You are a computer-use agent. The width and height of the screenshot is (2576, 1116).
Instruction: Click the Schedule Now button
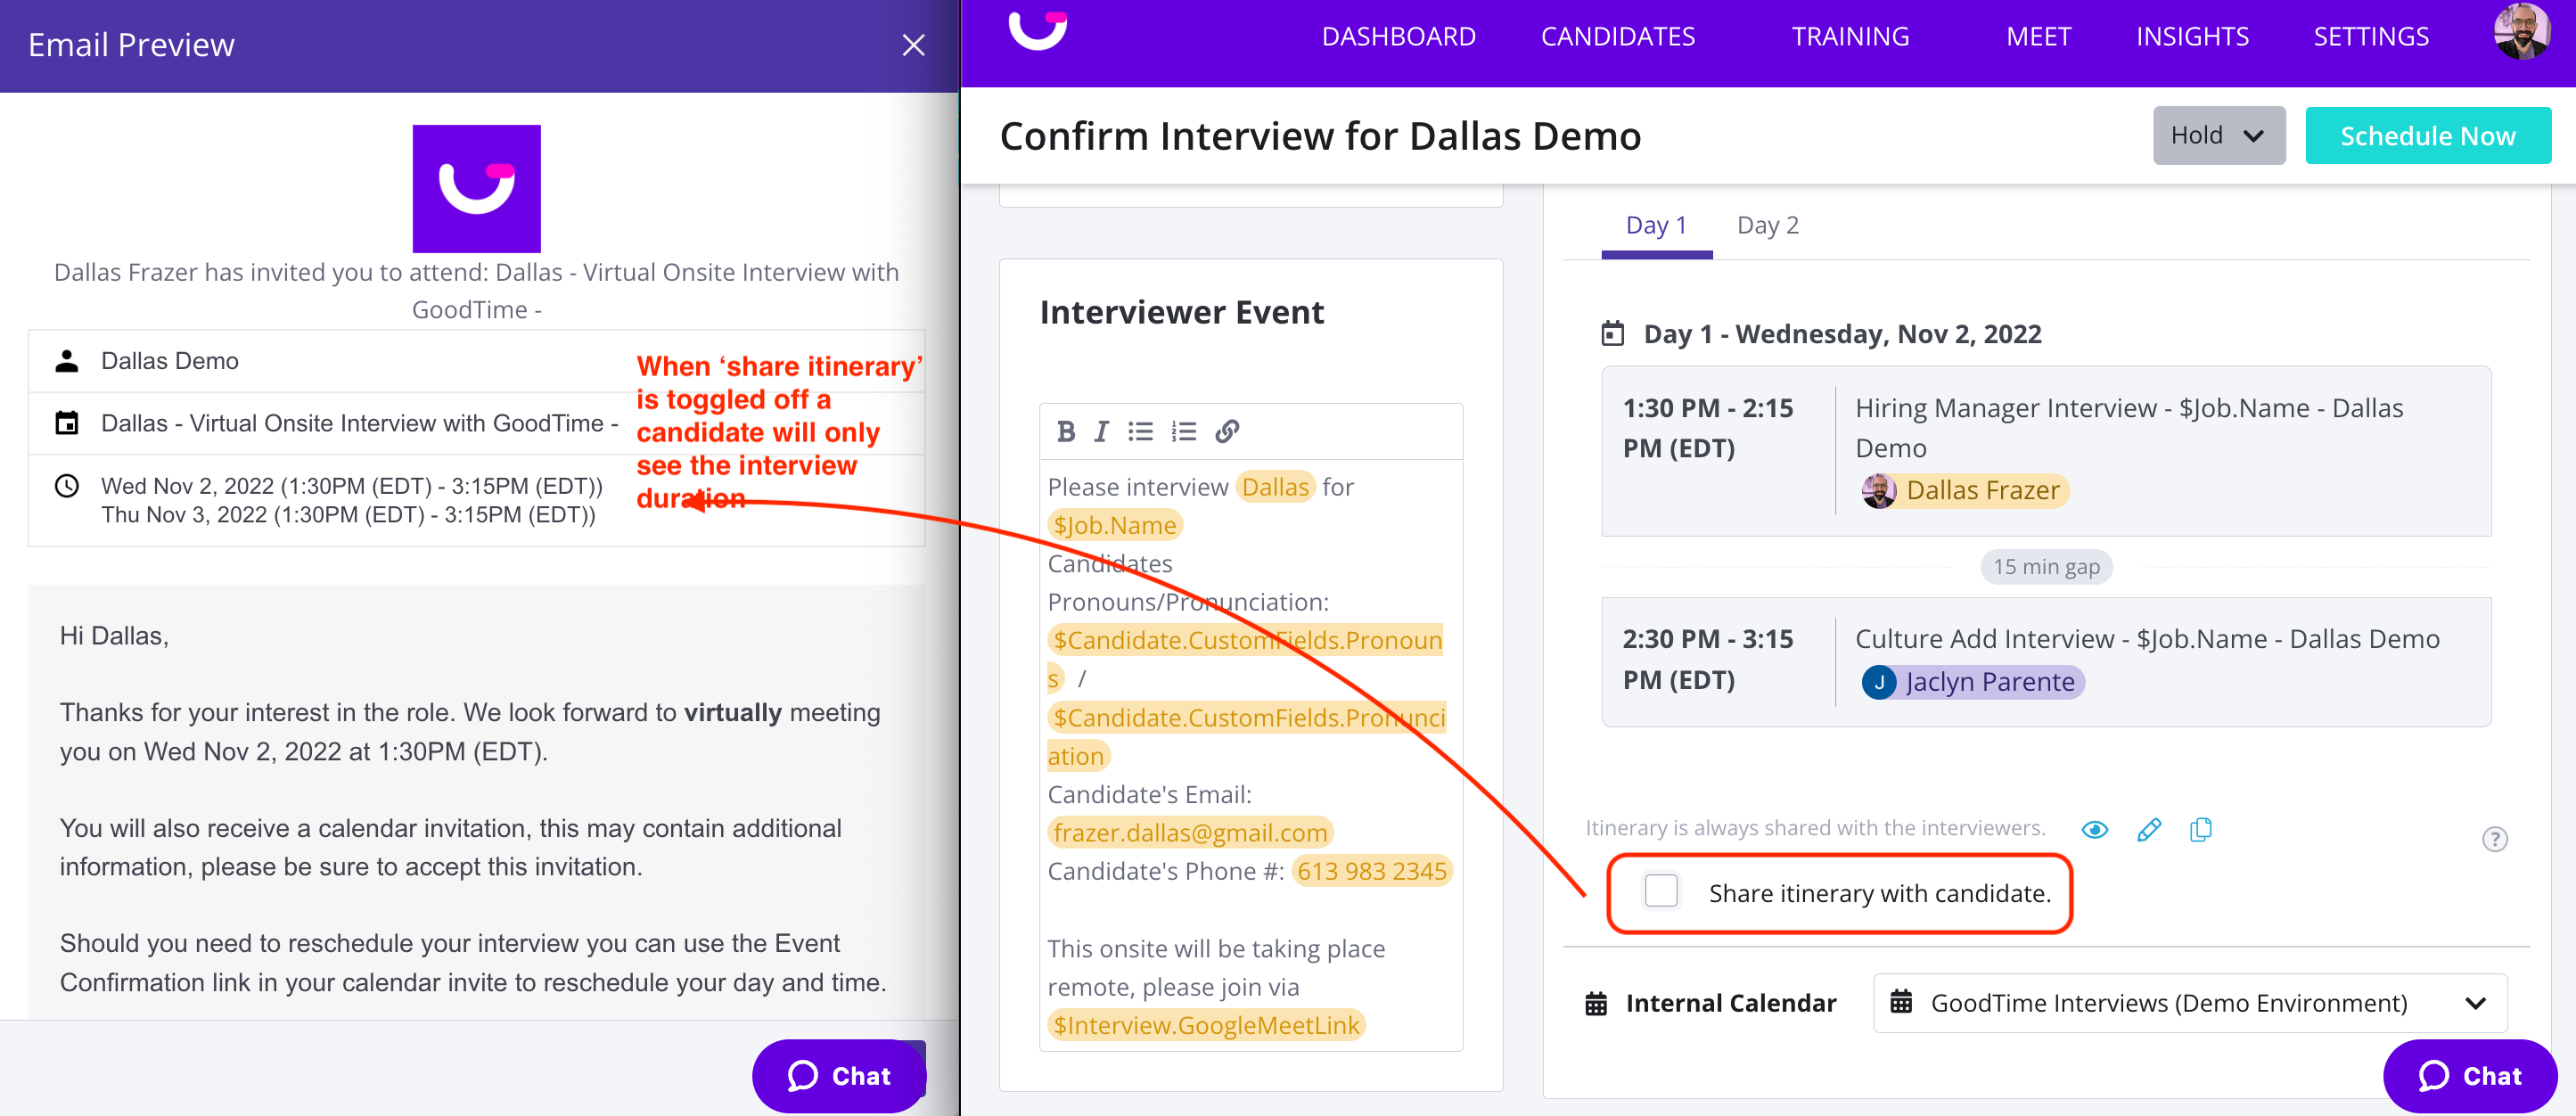(x=2427, y=135)
